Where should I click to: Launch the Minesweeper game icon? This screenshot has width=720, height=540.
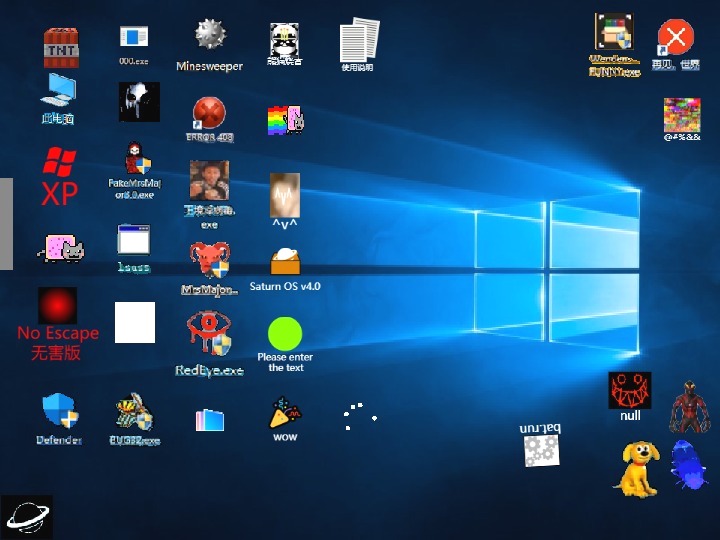click(x=210, y=38)
